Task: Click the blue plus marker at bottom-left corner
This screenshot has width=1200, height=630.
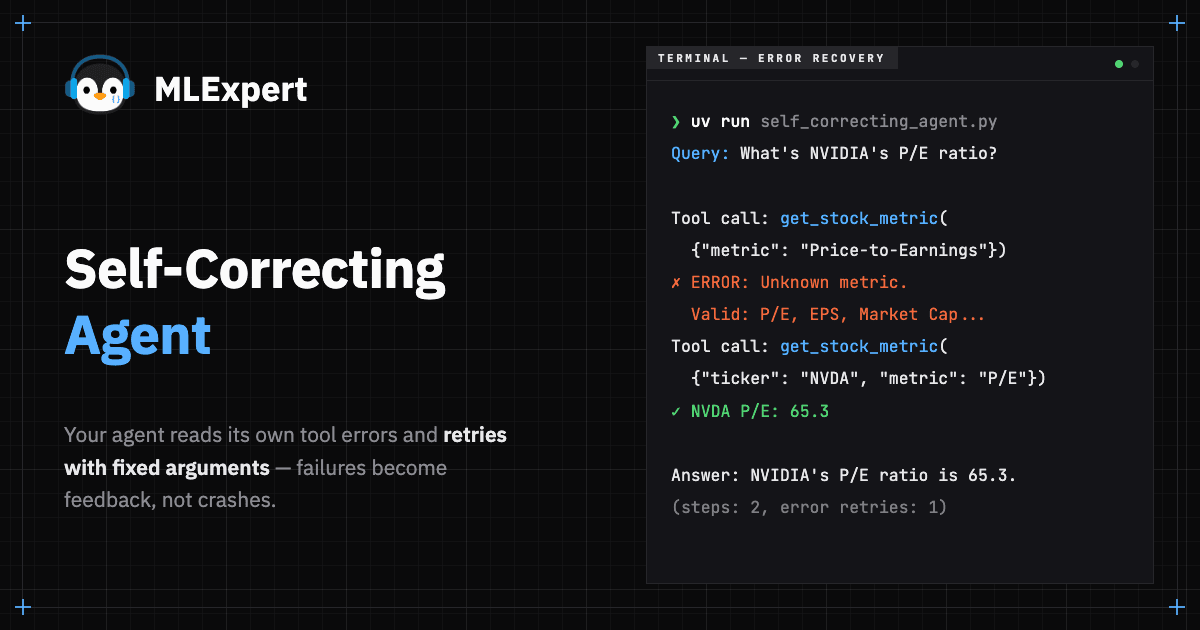Action: click(x=24, y=607)
